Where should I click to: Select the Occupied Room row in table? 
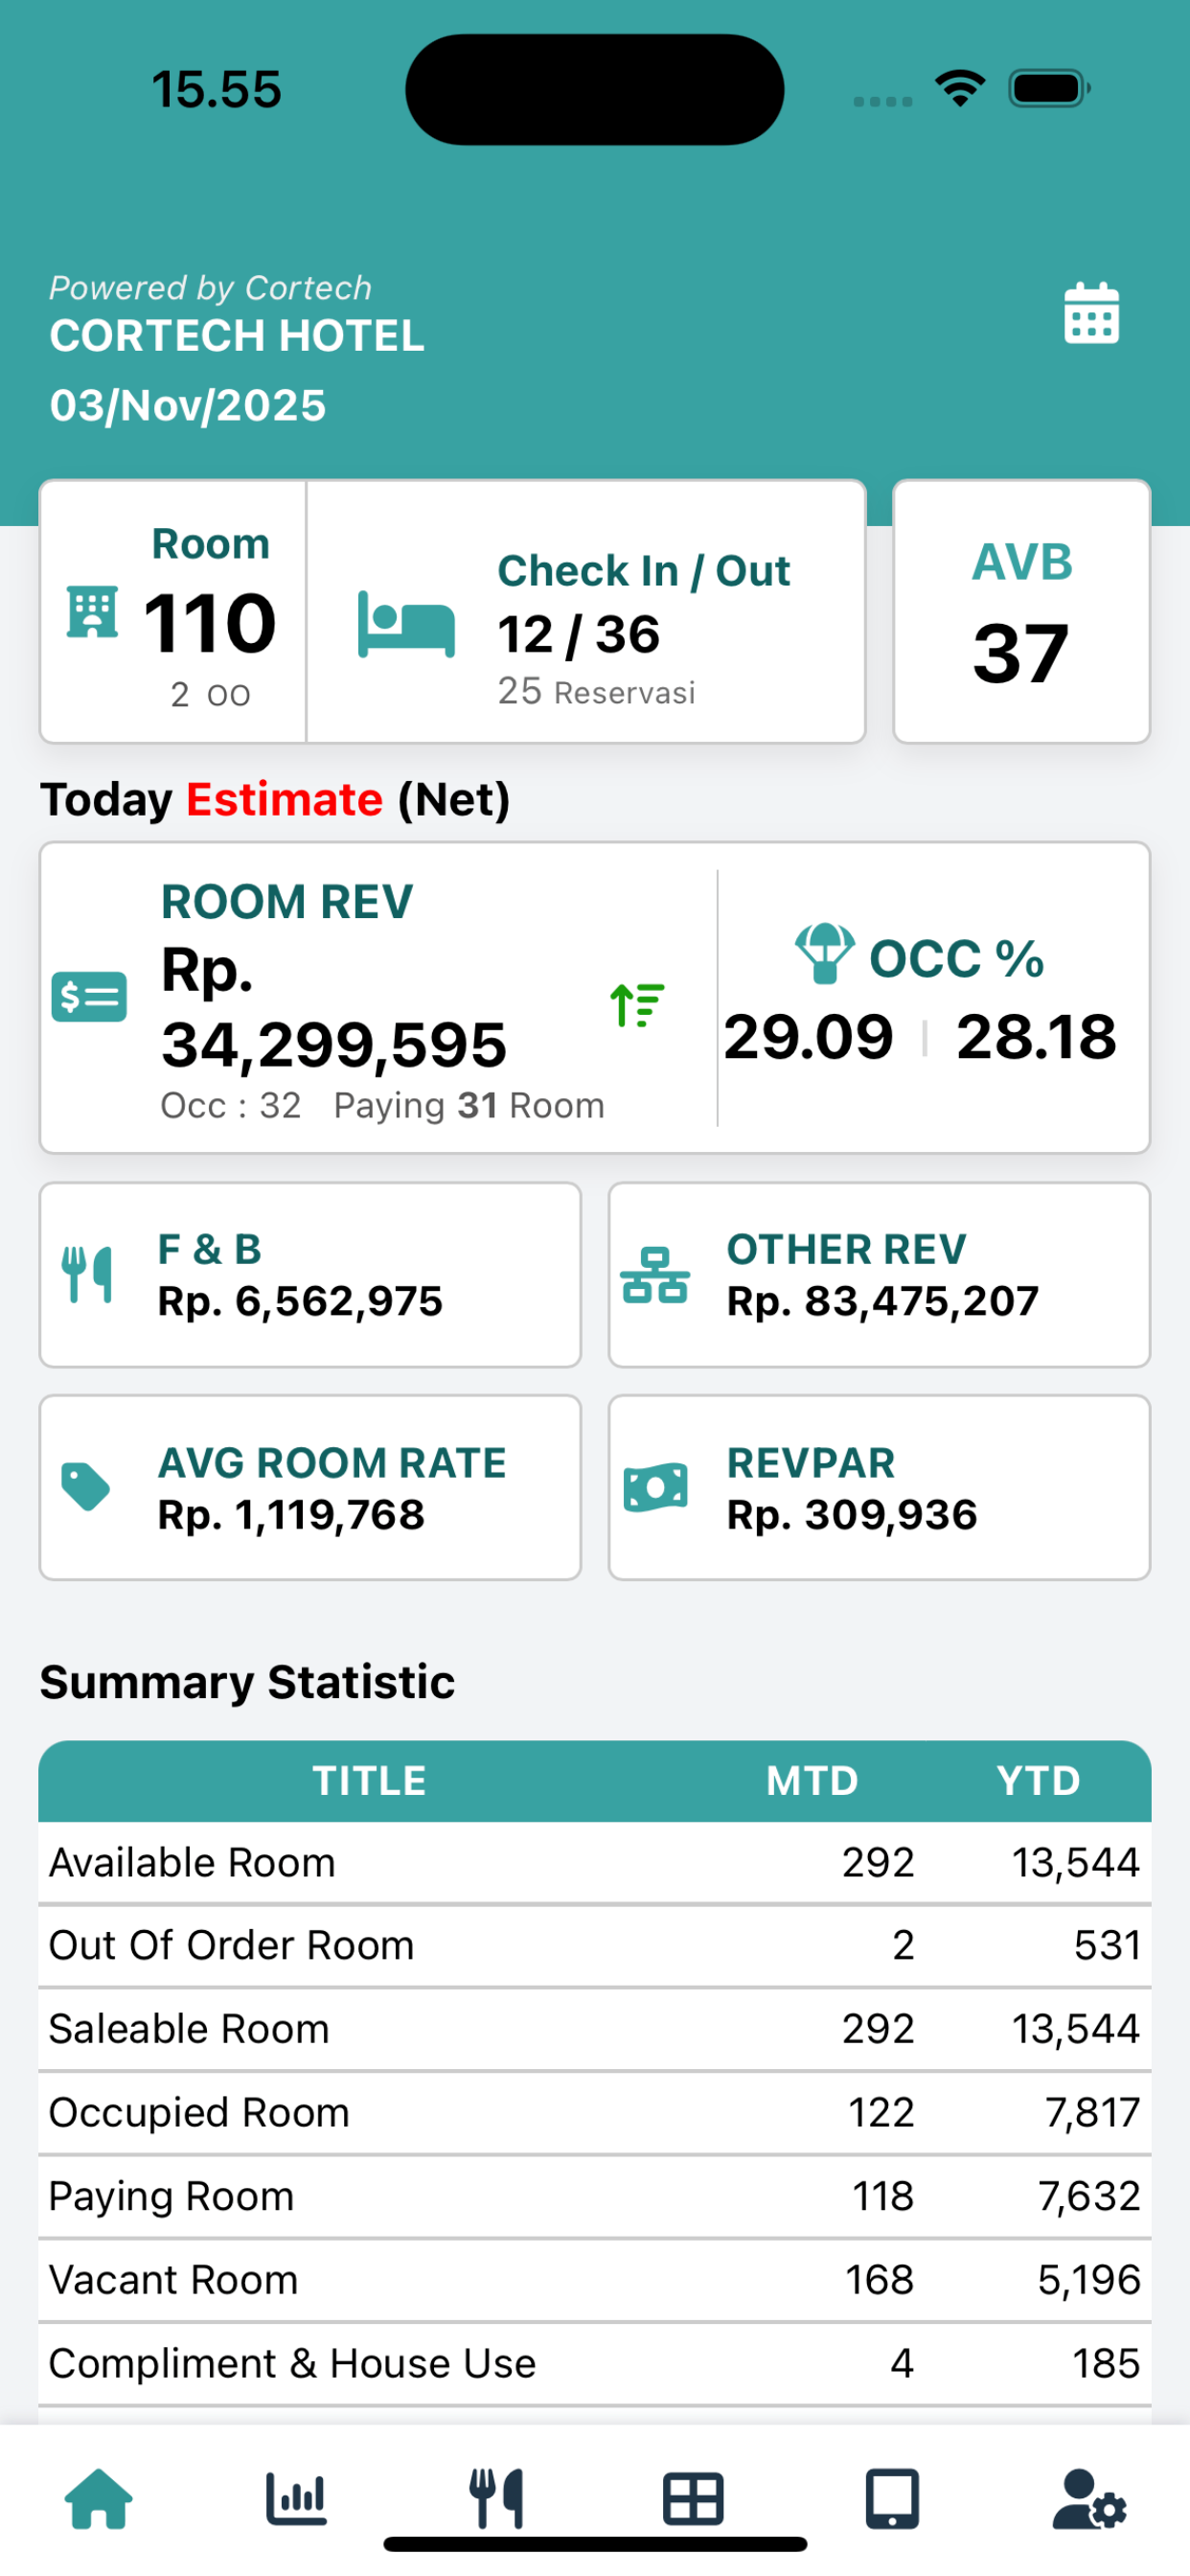595,2112
